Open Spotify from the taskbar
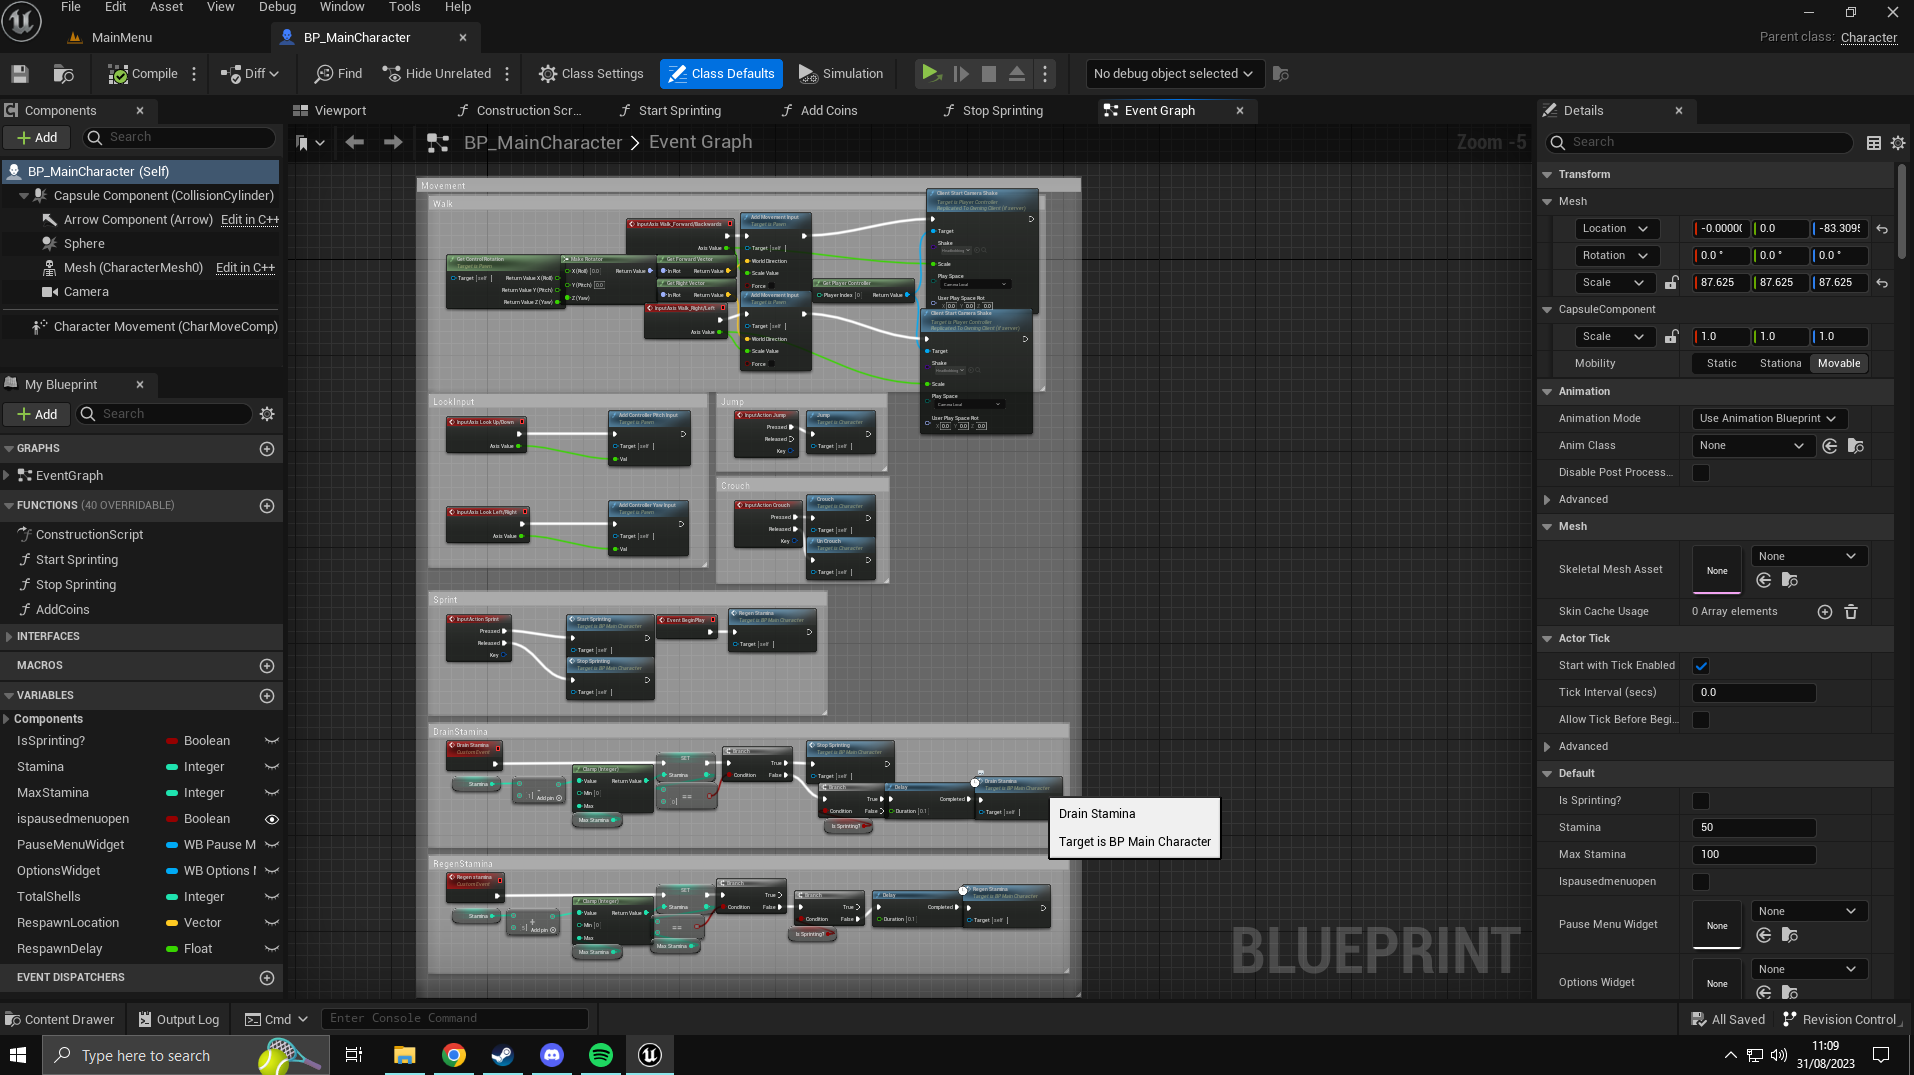Image resolution: width=1914 pixels, height=1075 pixels. [601, 1055]
